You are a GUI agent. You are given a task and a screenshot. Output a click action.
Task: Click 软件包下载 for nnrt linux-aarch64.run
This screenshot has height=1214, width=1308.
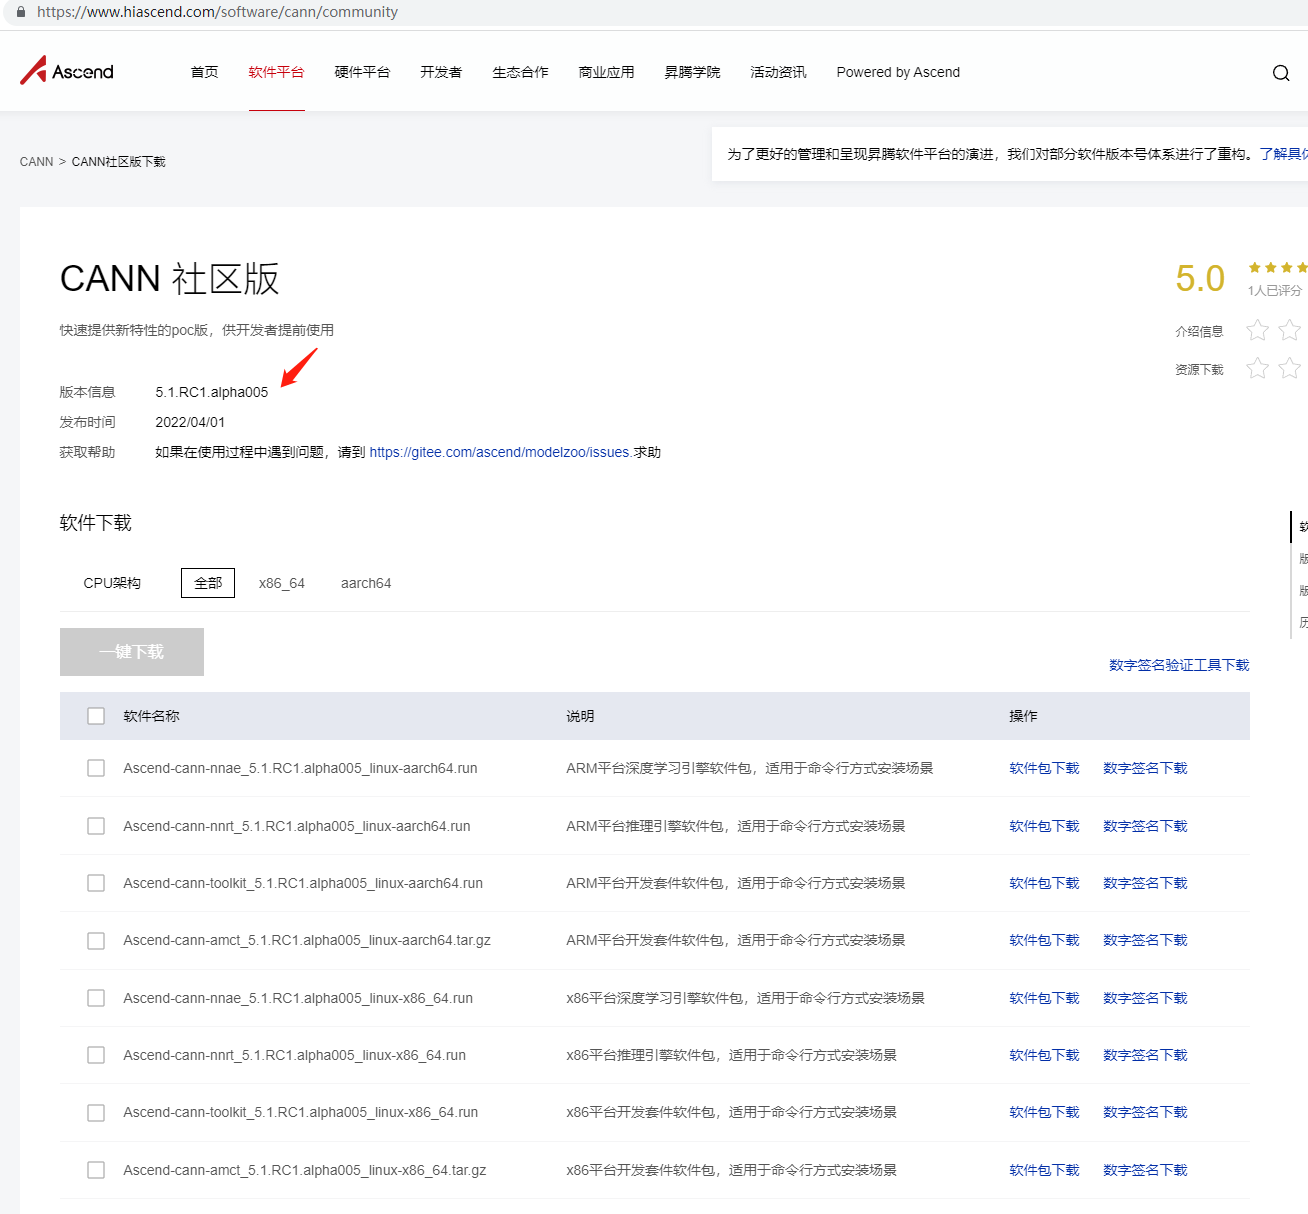tap(1045, 826)
